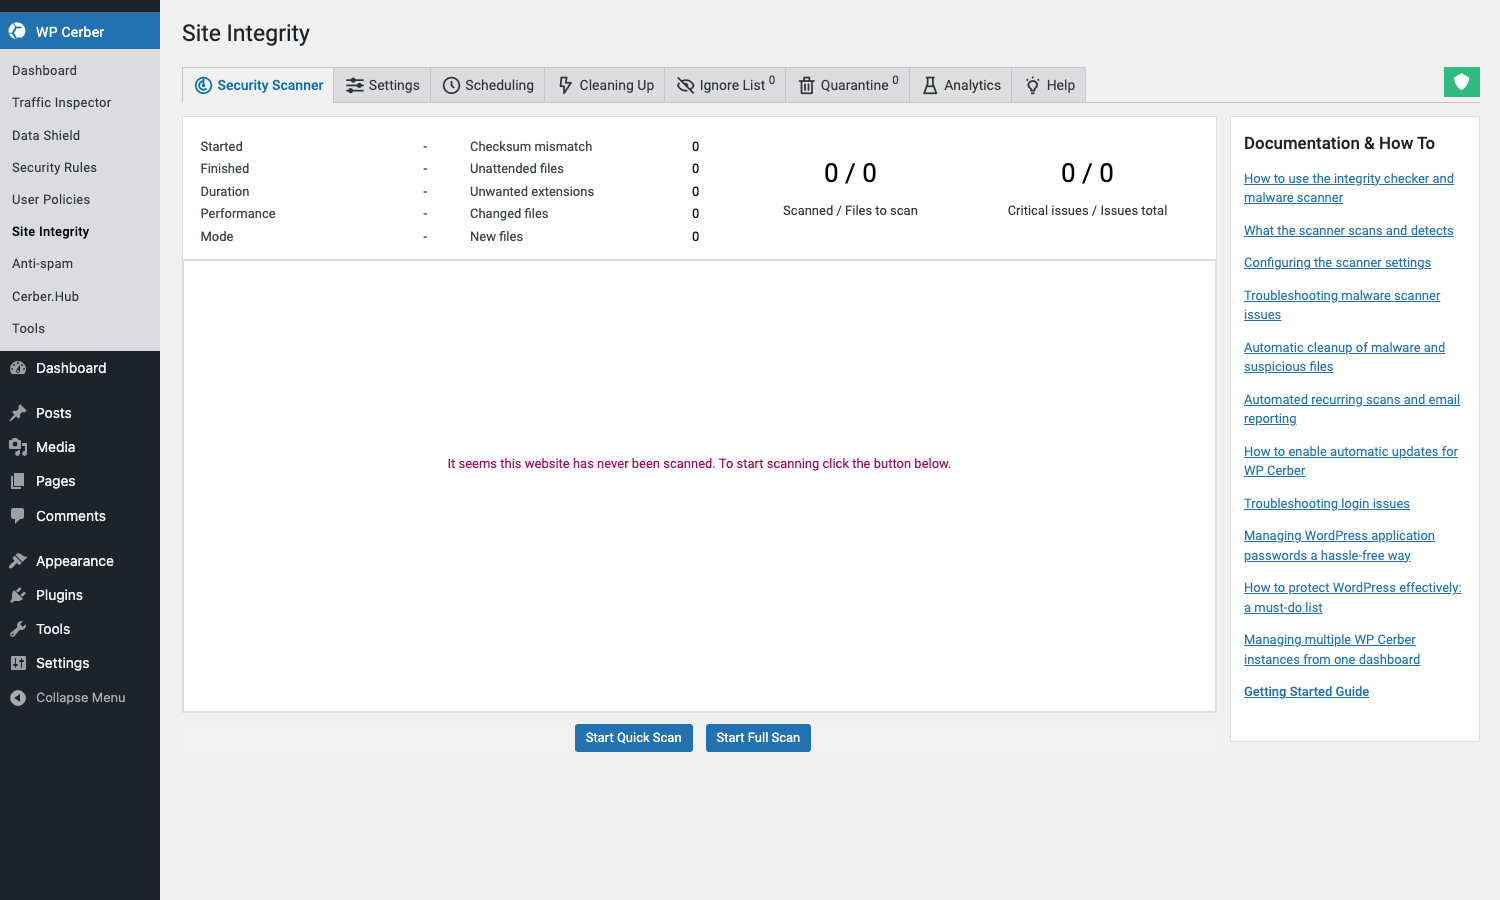
Task: Open the Scheduling tab
Action: pyautogui.click(x=488, y=85)
